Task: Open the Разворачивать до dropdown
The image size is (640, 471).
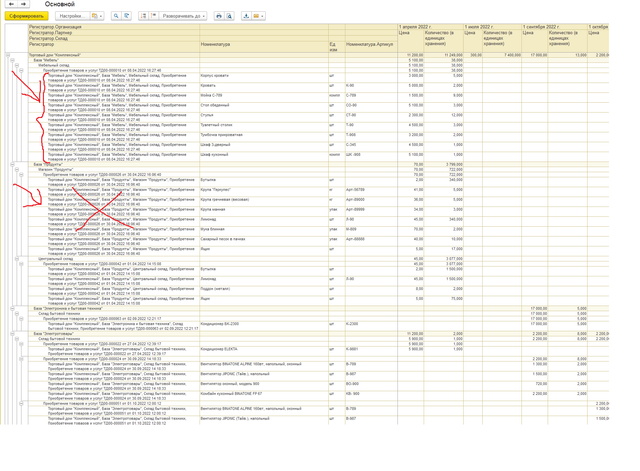Action: [x=183, y=16]
